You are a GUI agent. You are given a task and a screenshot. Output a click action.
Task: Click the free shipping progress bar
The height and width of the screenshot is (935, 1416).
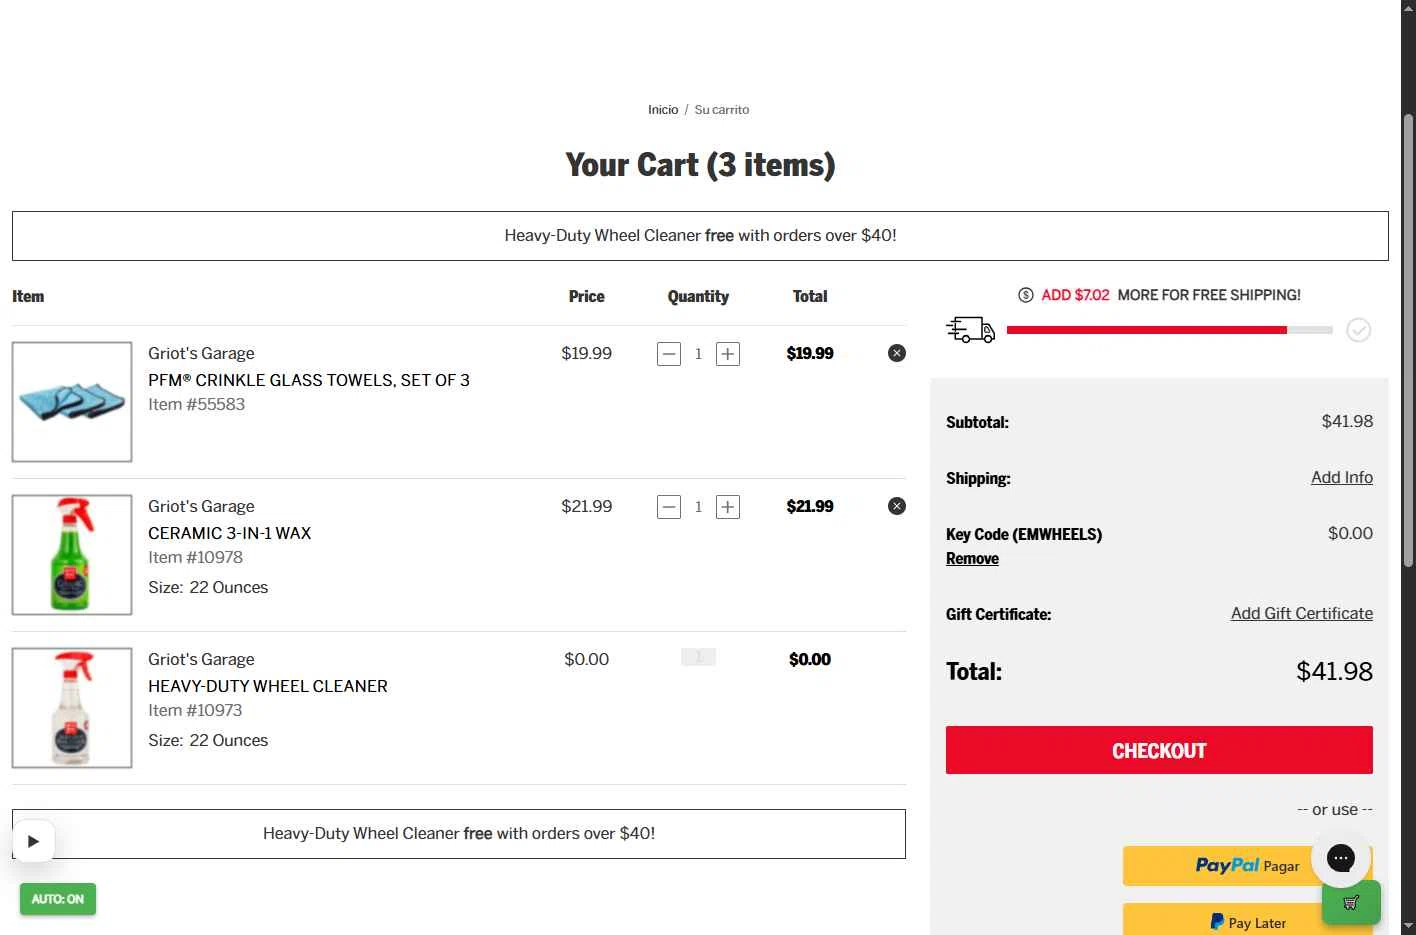point(1169,330)
